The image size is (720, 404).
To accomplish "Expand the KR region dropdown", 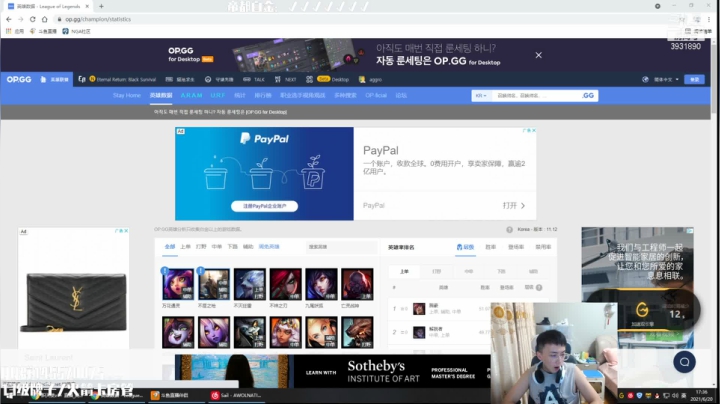I will click(481, 95).
